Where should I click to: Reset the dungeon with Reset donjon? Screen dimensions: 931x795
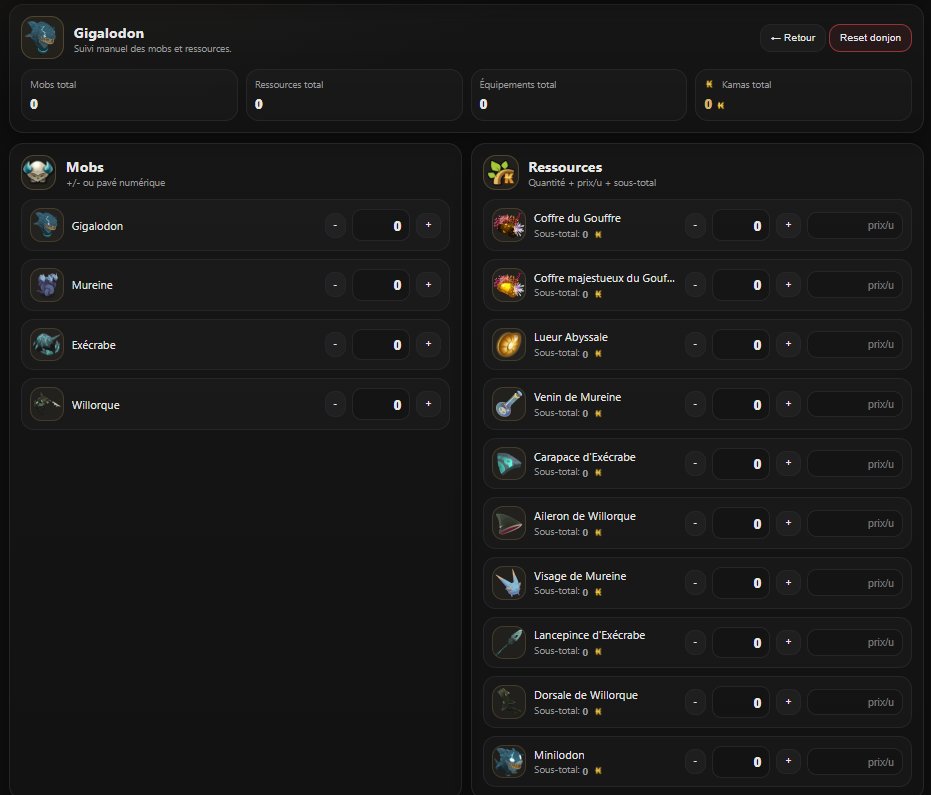coord(870,38)
